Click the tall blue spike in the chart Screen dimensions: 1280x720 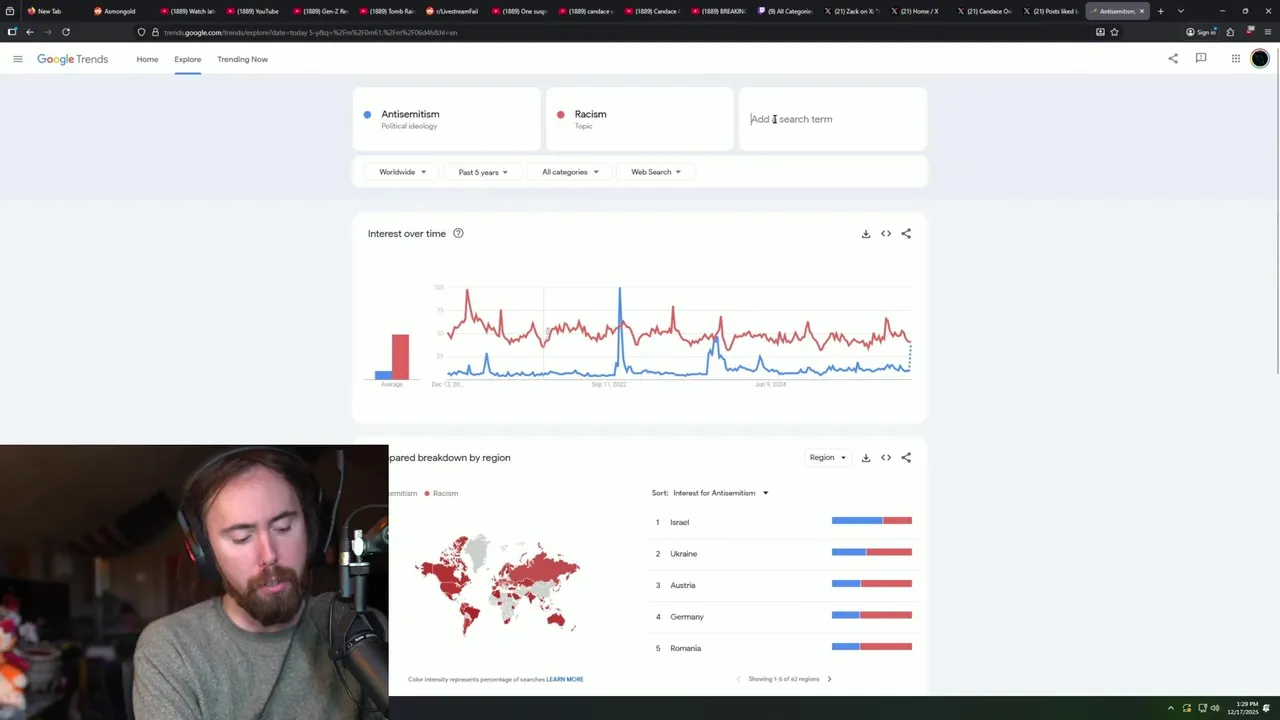619,332
